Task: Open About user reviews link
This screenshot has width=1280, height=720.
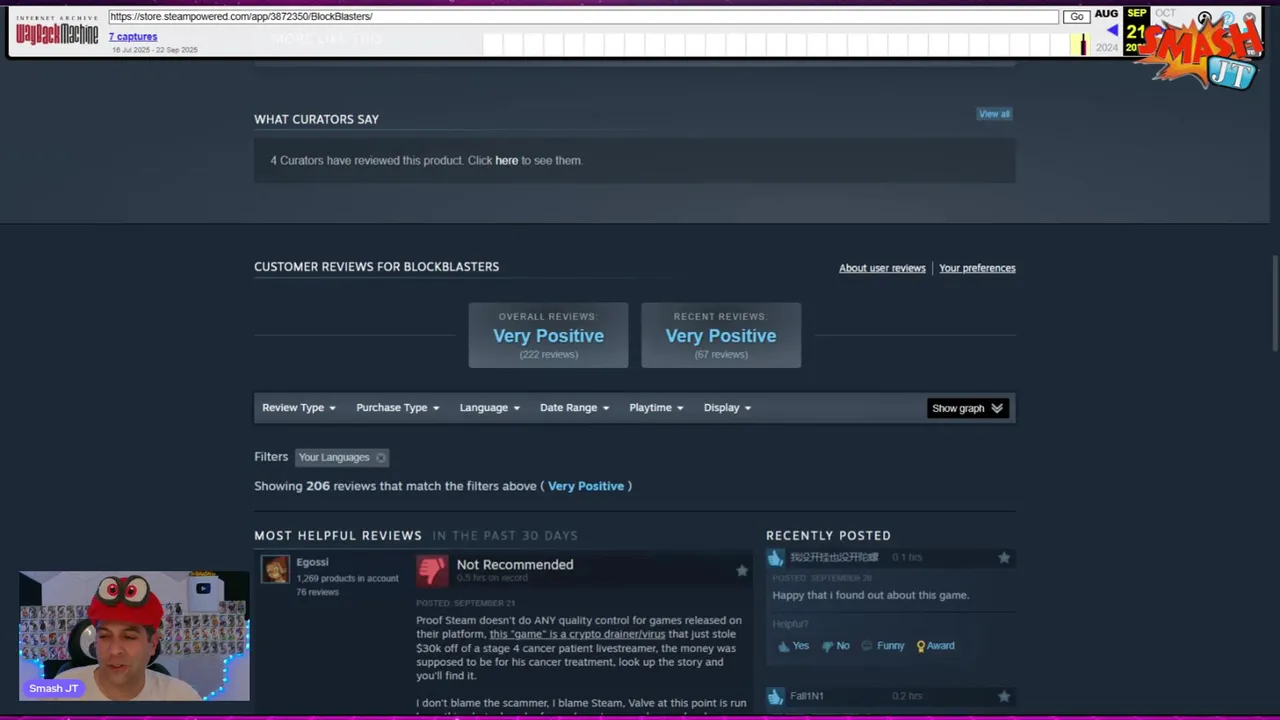Action: [x=882, y=268]
